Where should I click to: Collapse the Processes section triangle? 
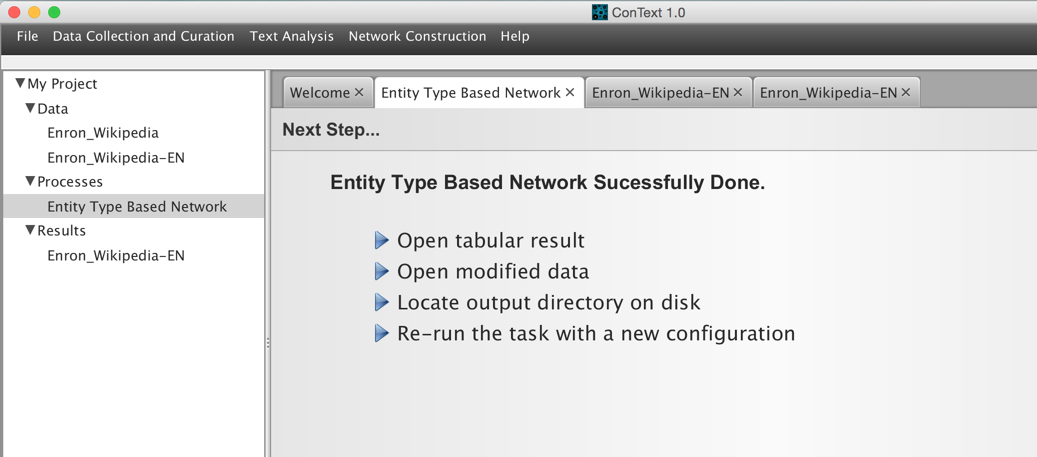[30, 181]
